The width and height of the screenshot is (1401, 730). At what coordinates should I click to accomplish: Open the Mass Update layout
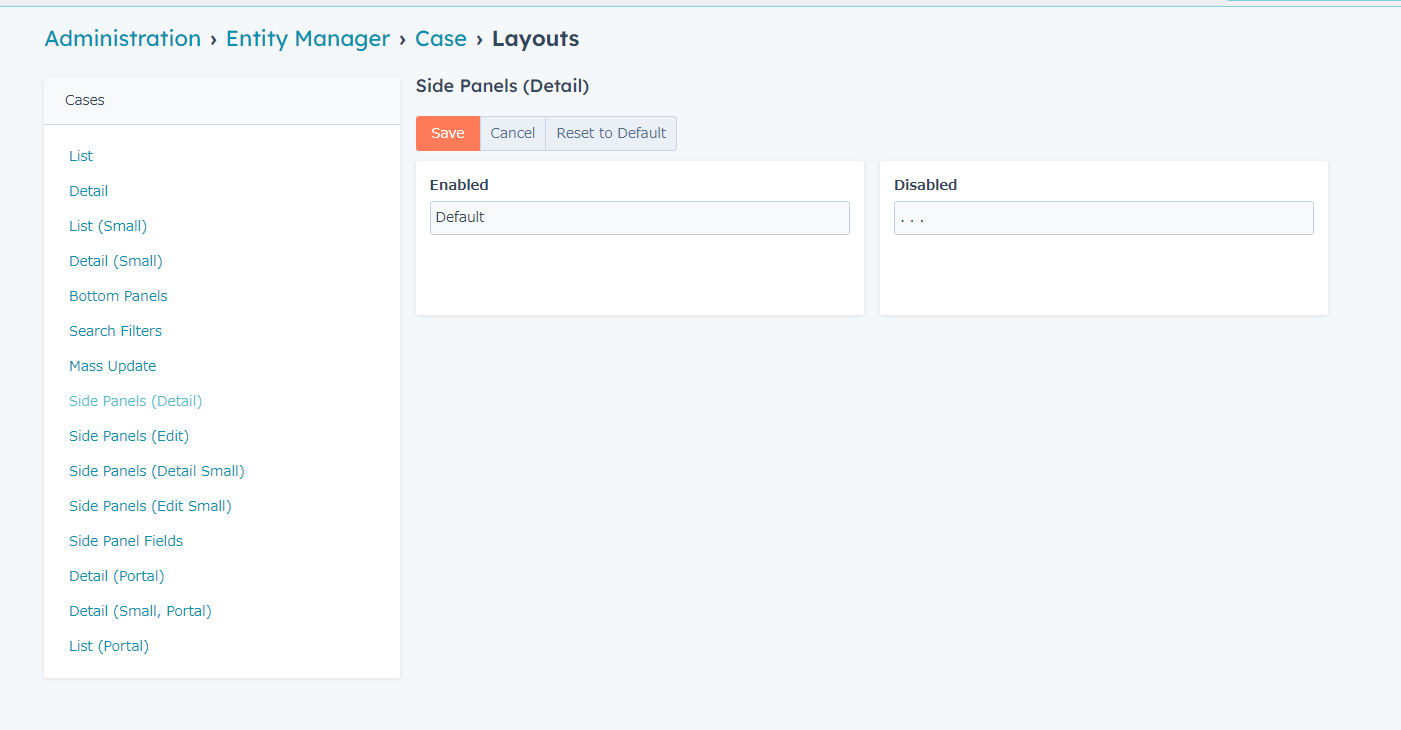coord(112,366)
